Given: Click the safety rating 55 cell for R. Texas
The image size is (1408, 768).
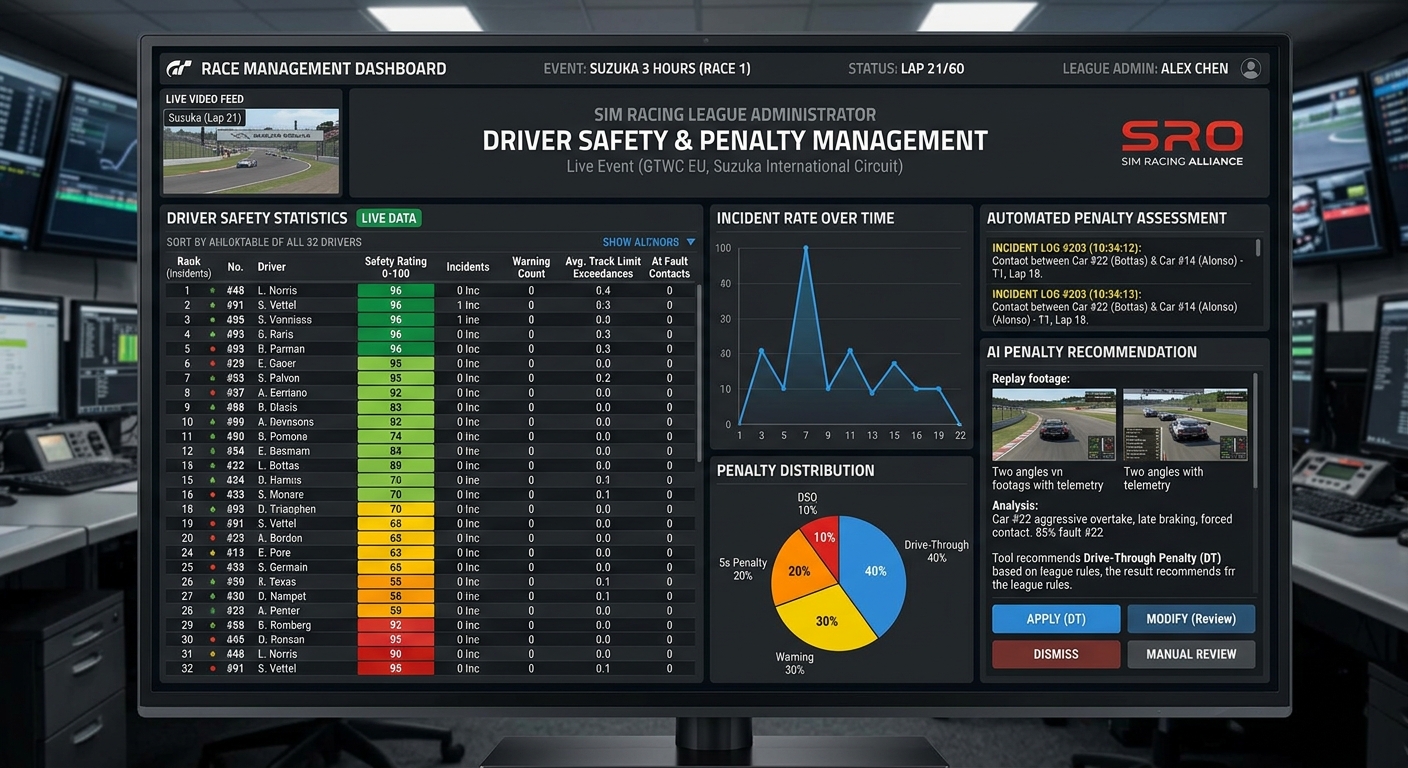Looking at the screenshot, I should [396, 582].
